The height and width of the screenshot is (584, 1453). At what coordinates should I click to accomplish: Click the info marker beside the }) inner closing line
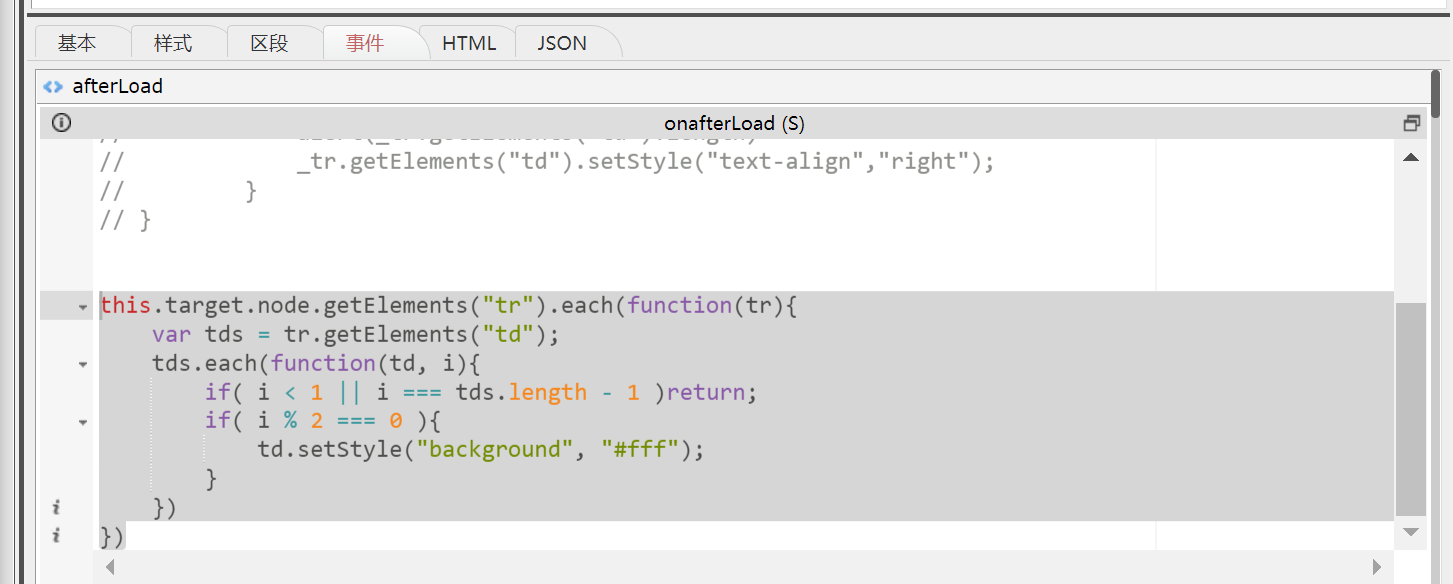pyautogui.click(x=56, y=508)
